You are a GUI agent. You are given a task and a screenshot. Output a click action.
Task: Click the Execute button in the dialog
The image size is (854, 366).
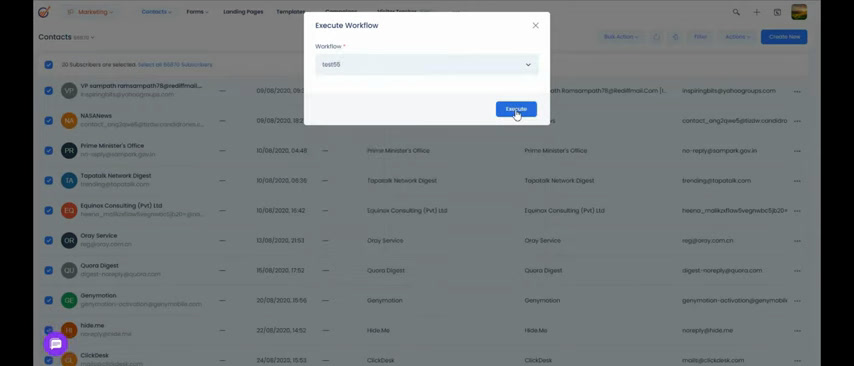[x=516, y=109]
